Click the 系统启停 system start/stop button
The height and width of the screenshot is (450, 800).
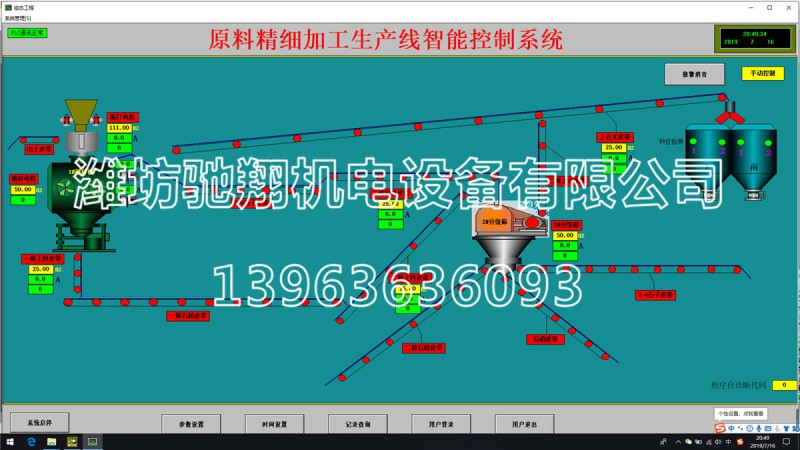coord(40,422)
